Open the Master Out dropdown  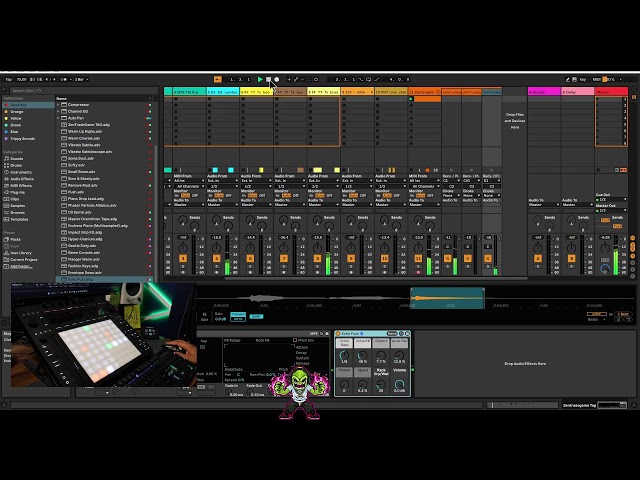611,211
